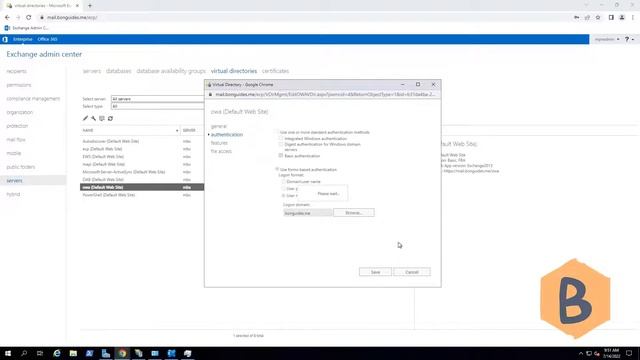The height and width of the screenshot is (360, 640).
Task: Check Digest authentication for Windows domain servers
Action: [x=281, y=144]
